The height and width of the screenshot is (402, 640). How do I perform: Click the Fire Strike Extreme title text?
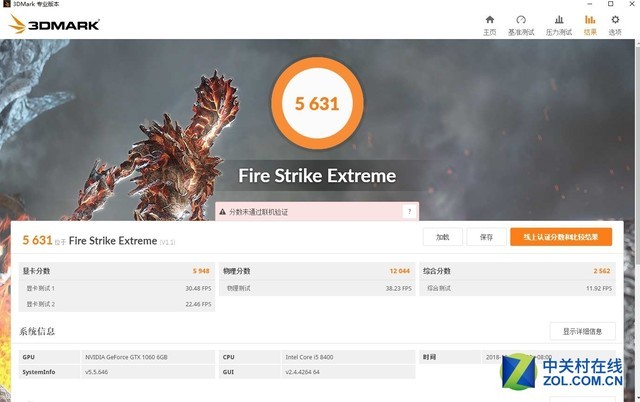(317, 176)
